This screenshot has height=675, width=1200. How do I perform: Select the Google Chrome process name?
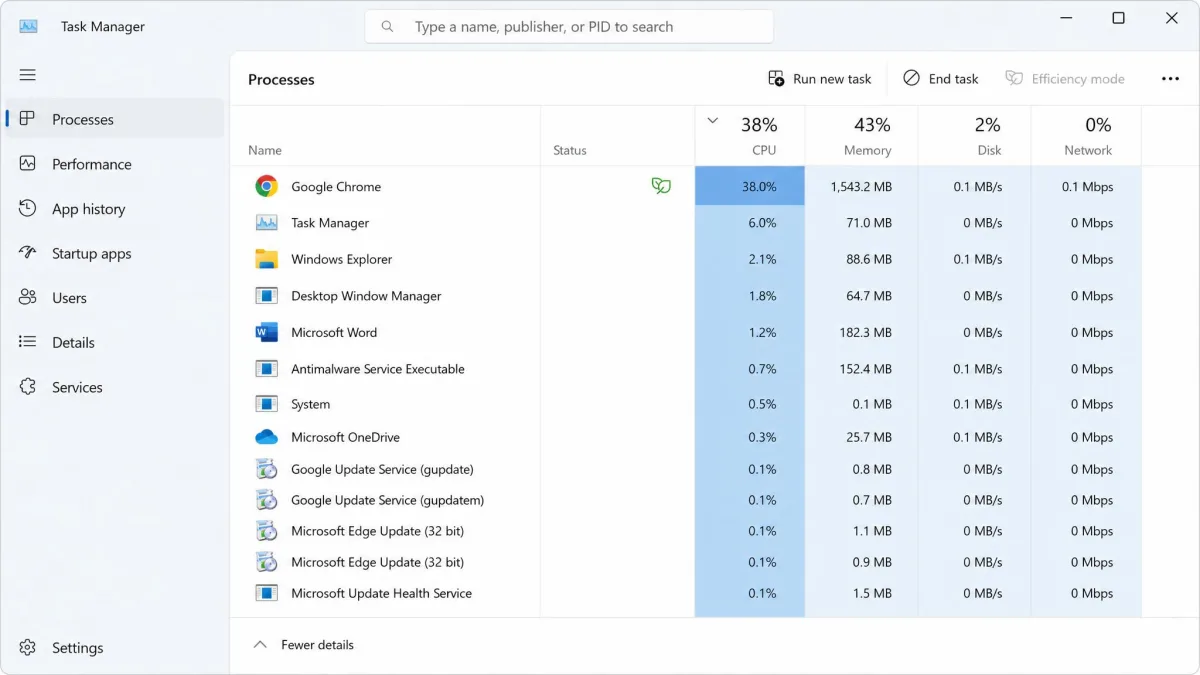[x=336, y=187]
